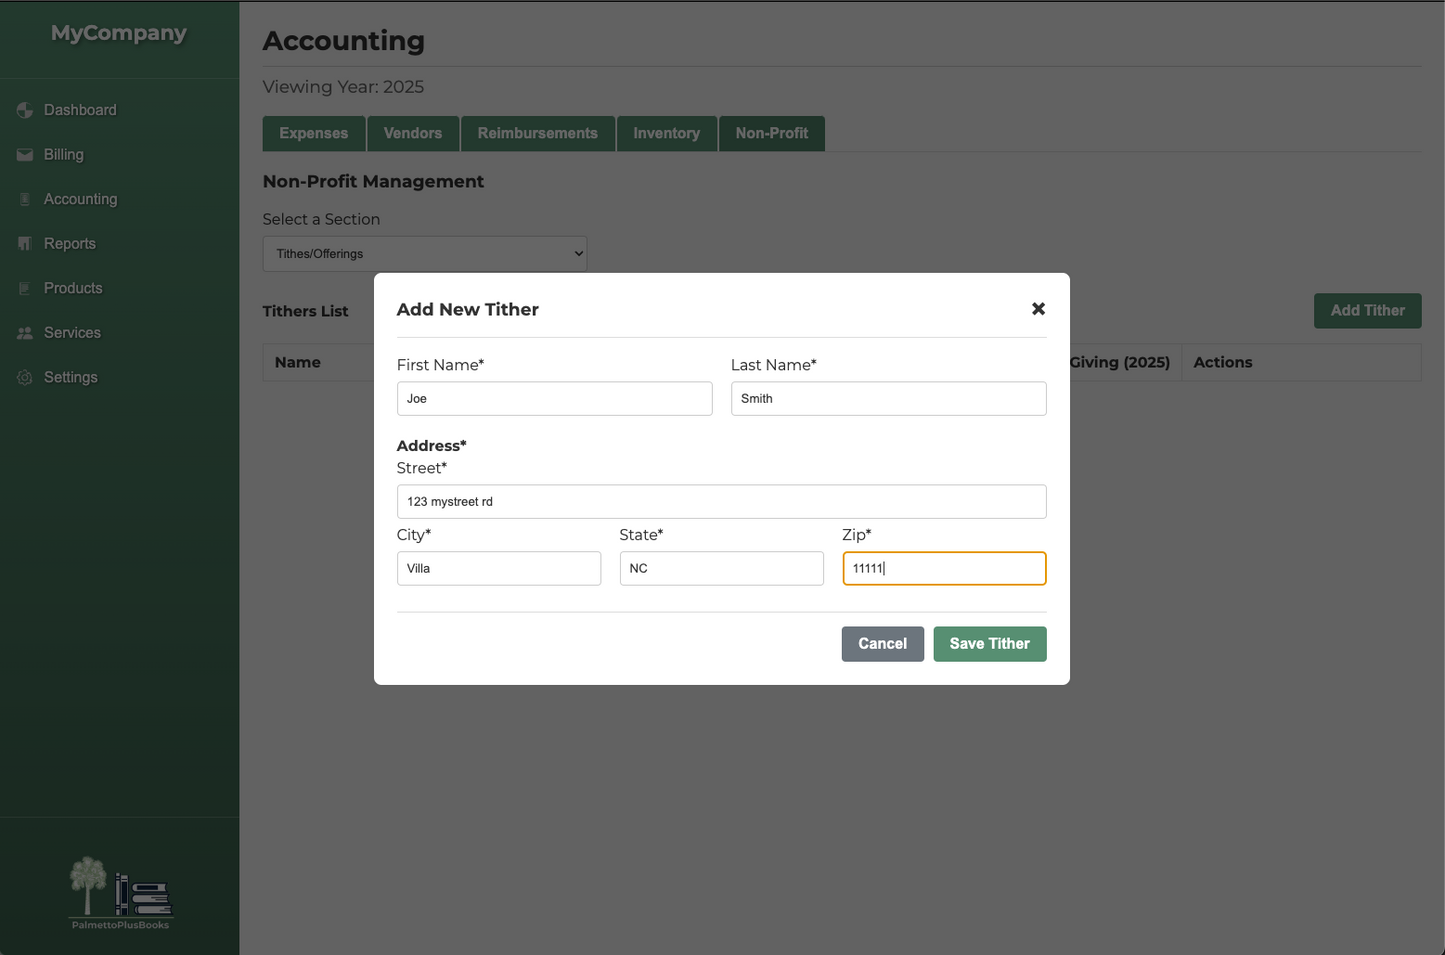Click into the Street address field
This screenshot has height=955, width=1445.
[721, 502]
